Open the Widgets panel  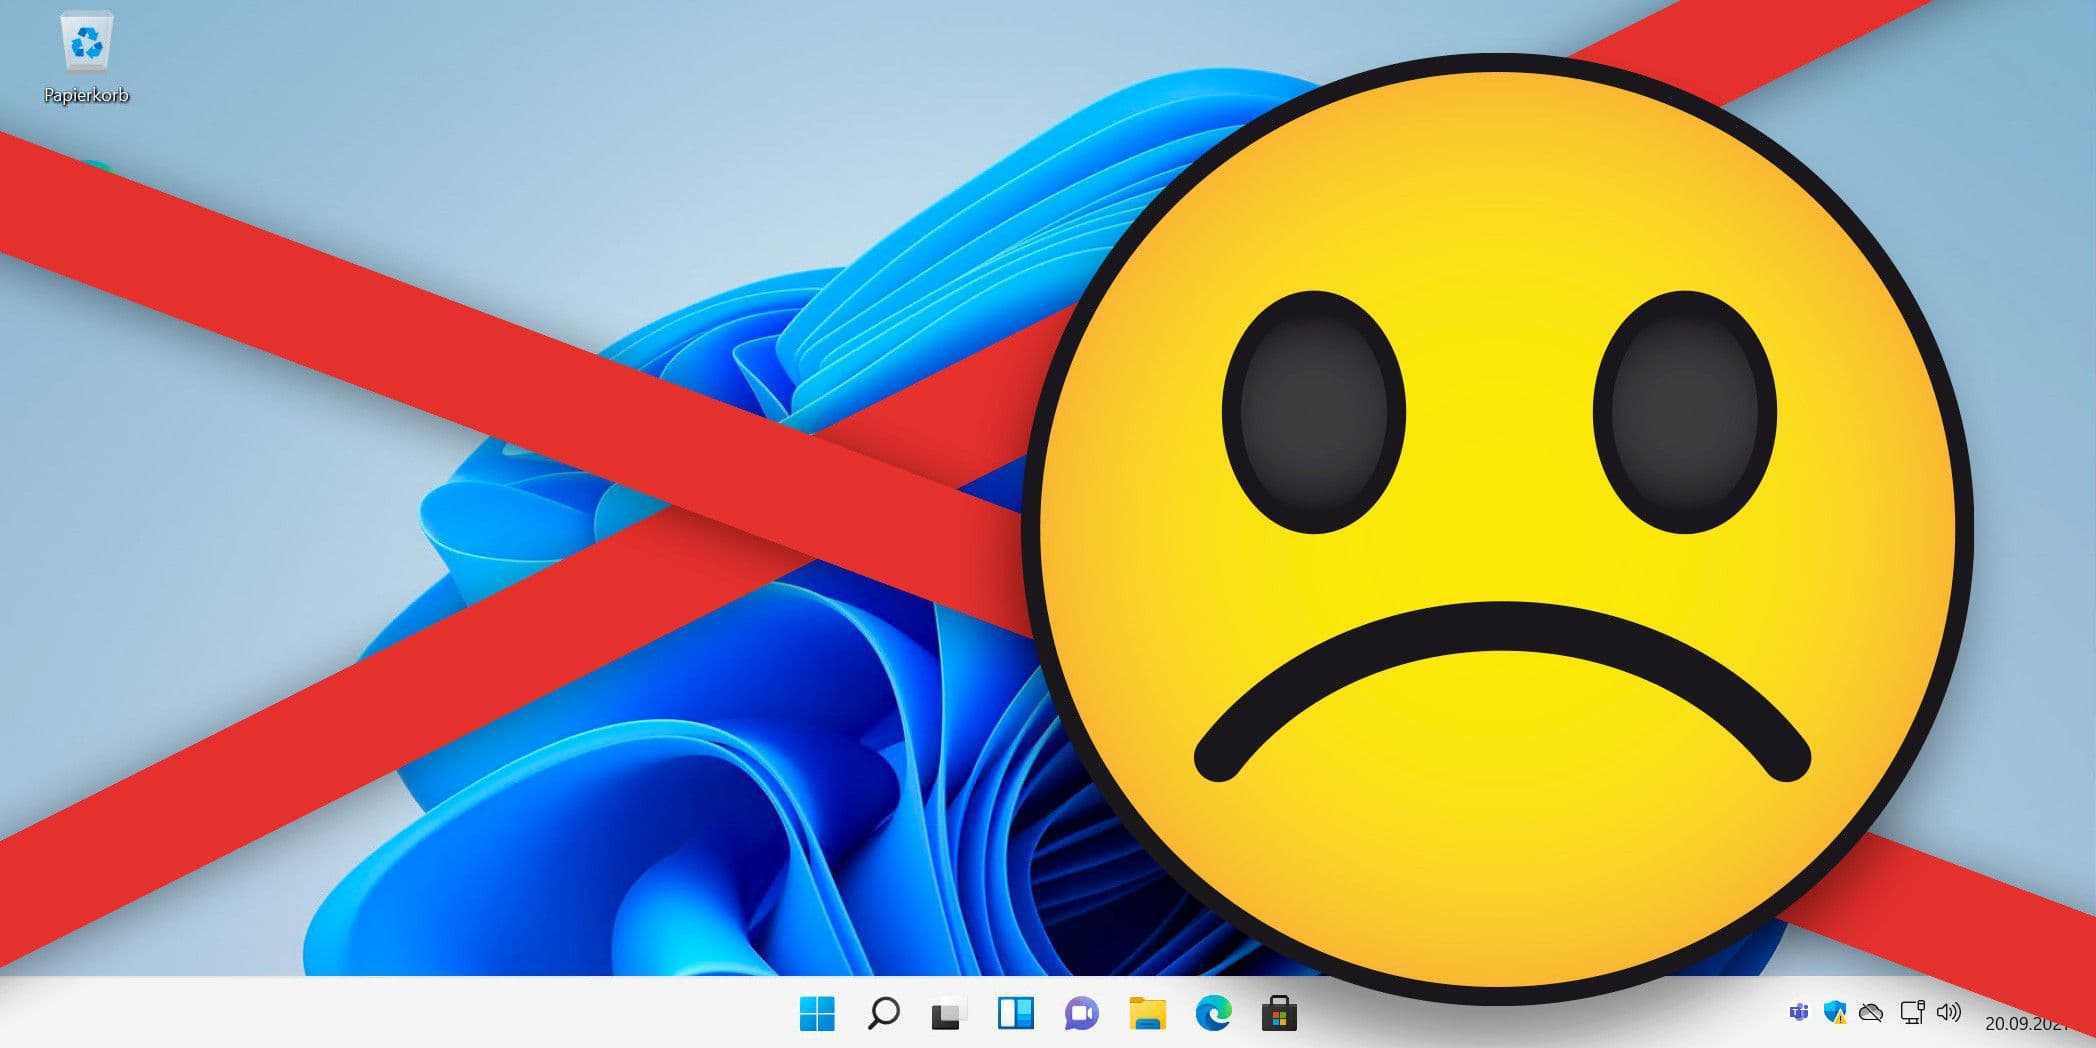pos(1016,1014)
